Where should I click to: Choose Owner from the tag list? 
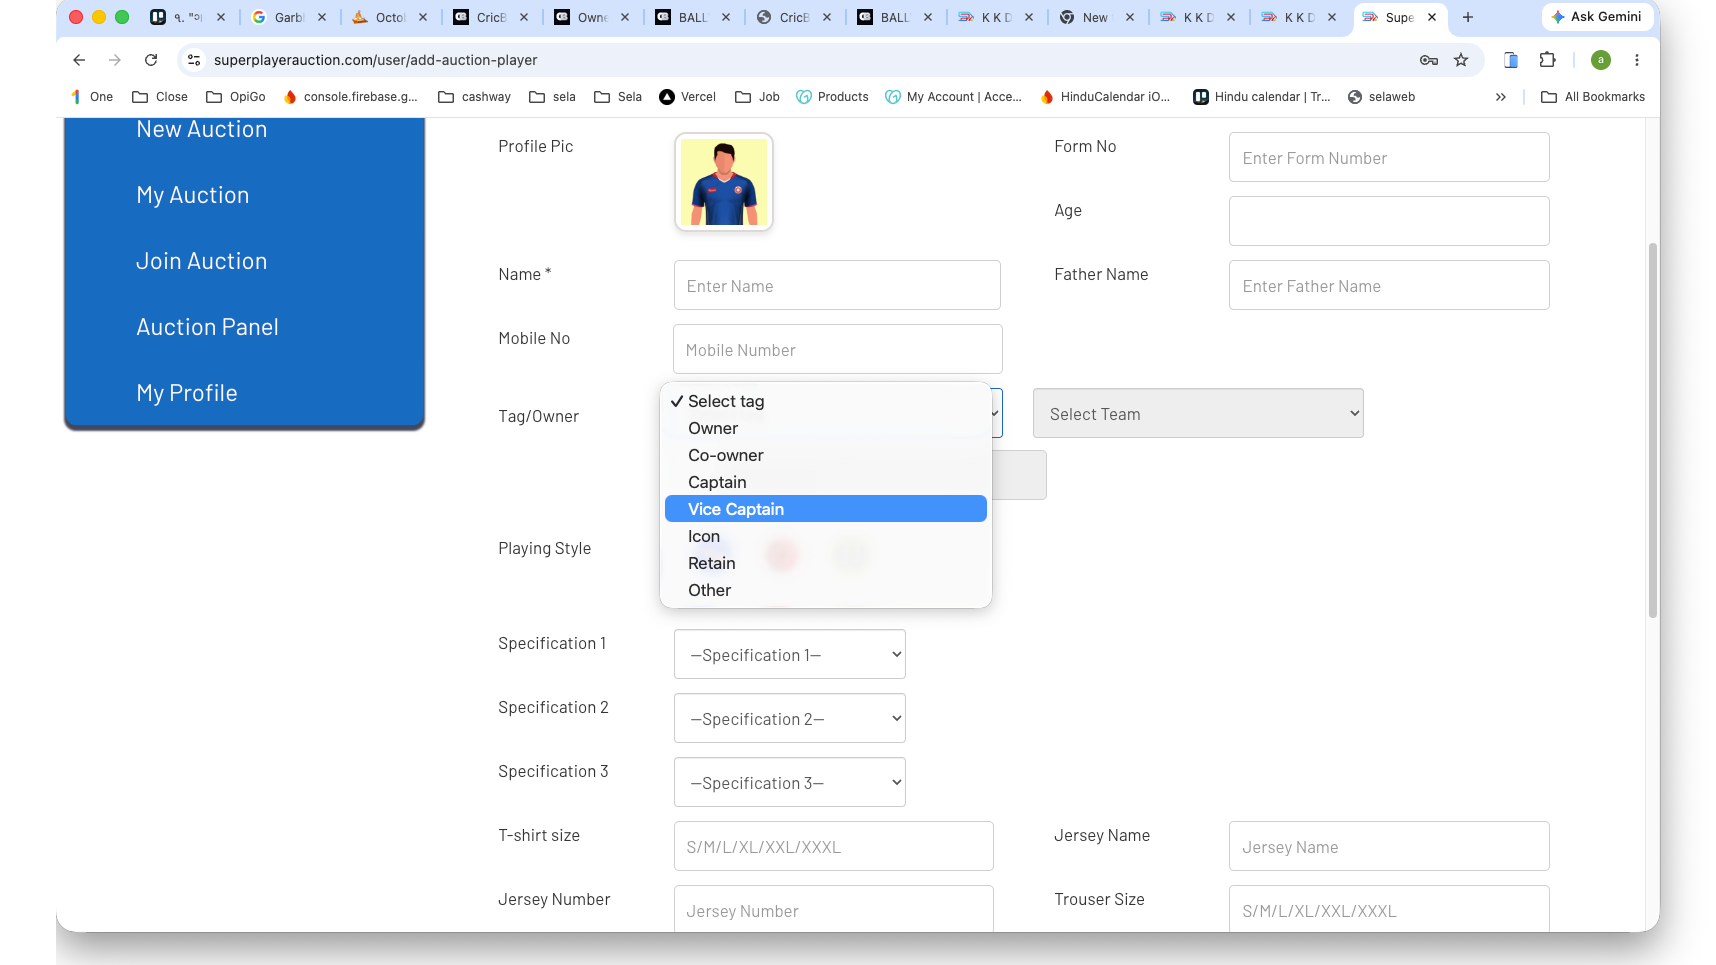click(826, 428)
